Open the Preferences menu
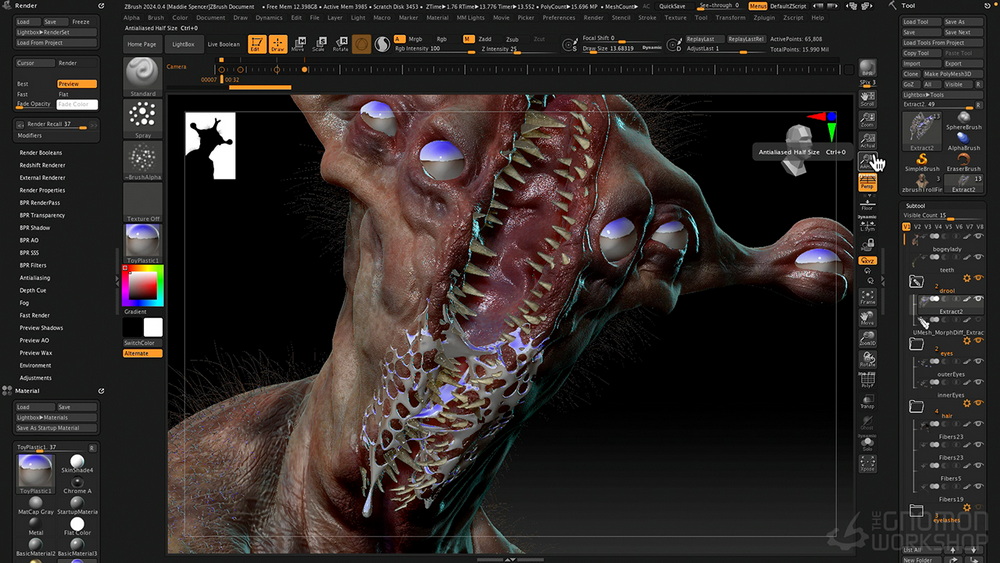Viewport: 1000px width, 563px height. tap(559, 18)
